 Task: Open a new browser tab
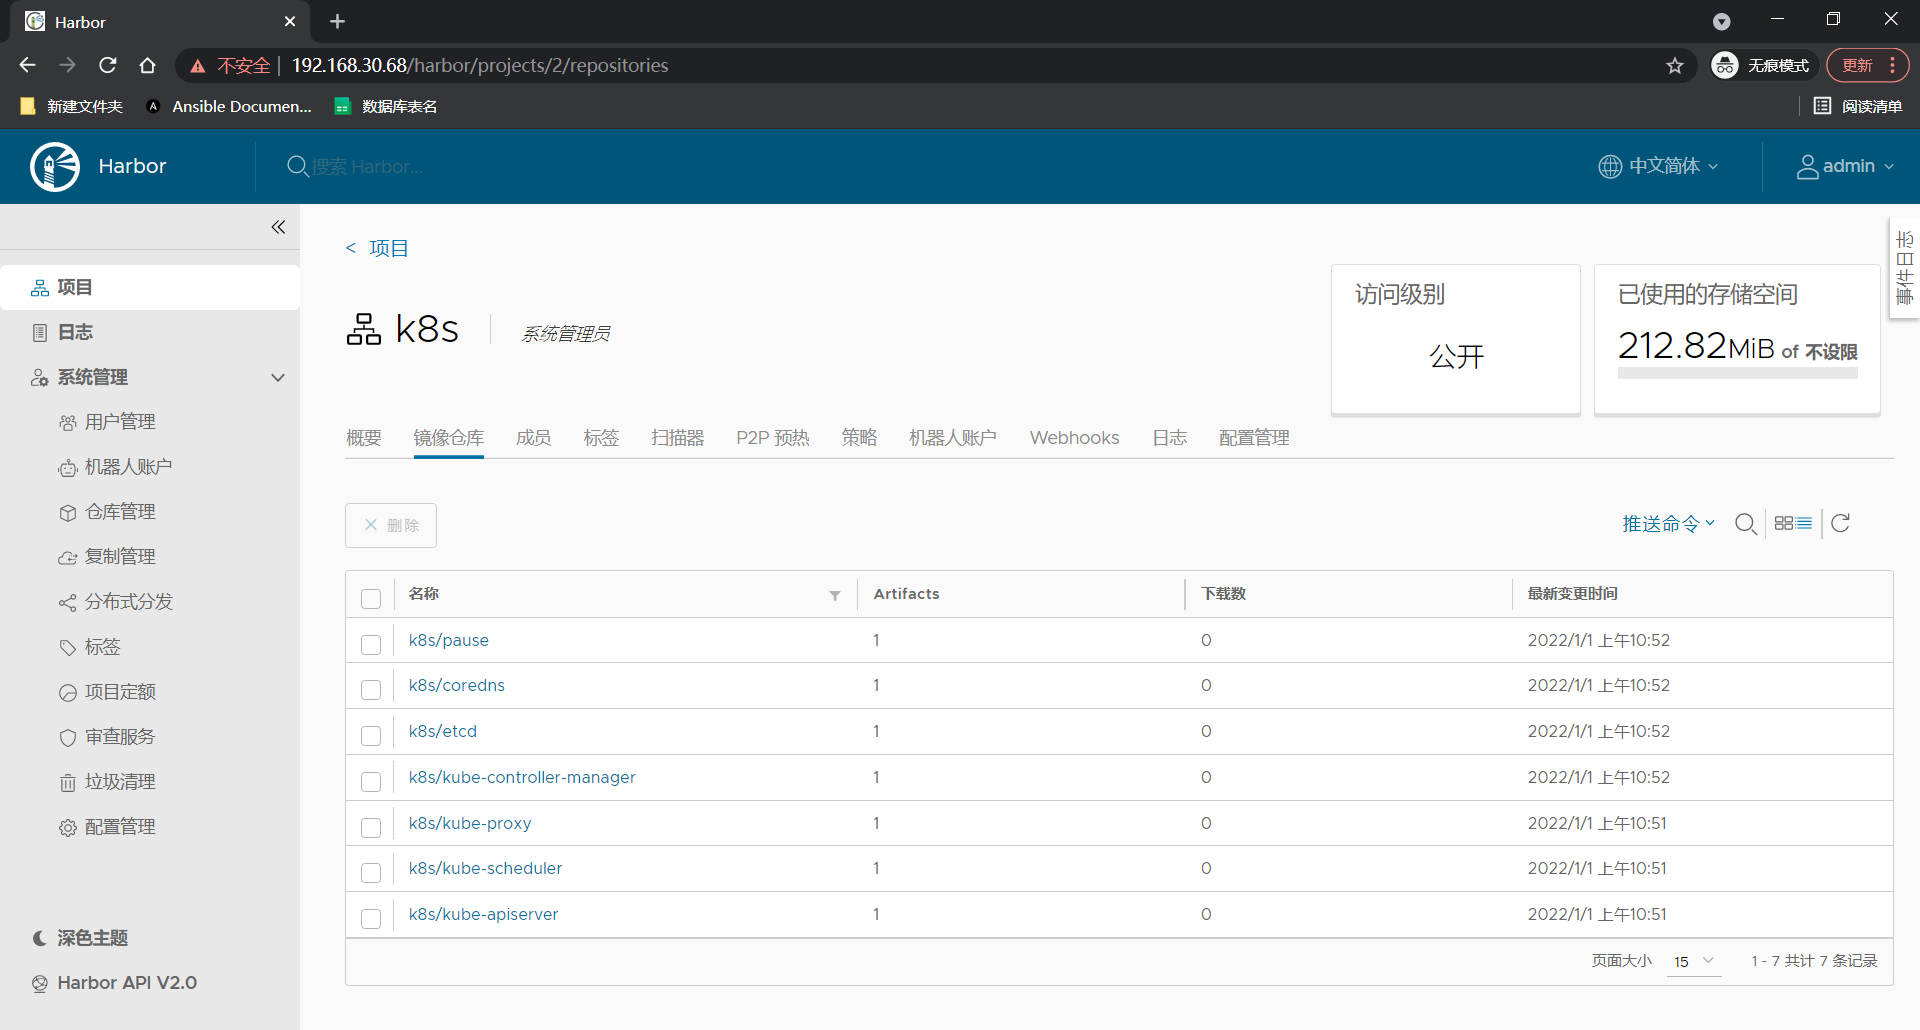(x=337, y=21)
